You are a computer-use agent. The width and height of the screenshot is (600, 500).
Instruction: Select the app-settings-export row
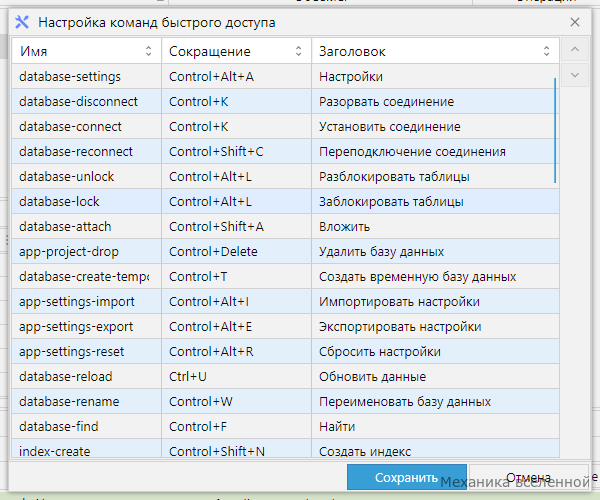pyautogui.click(x=285, y=327)
